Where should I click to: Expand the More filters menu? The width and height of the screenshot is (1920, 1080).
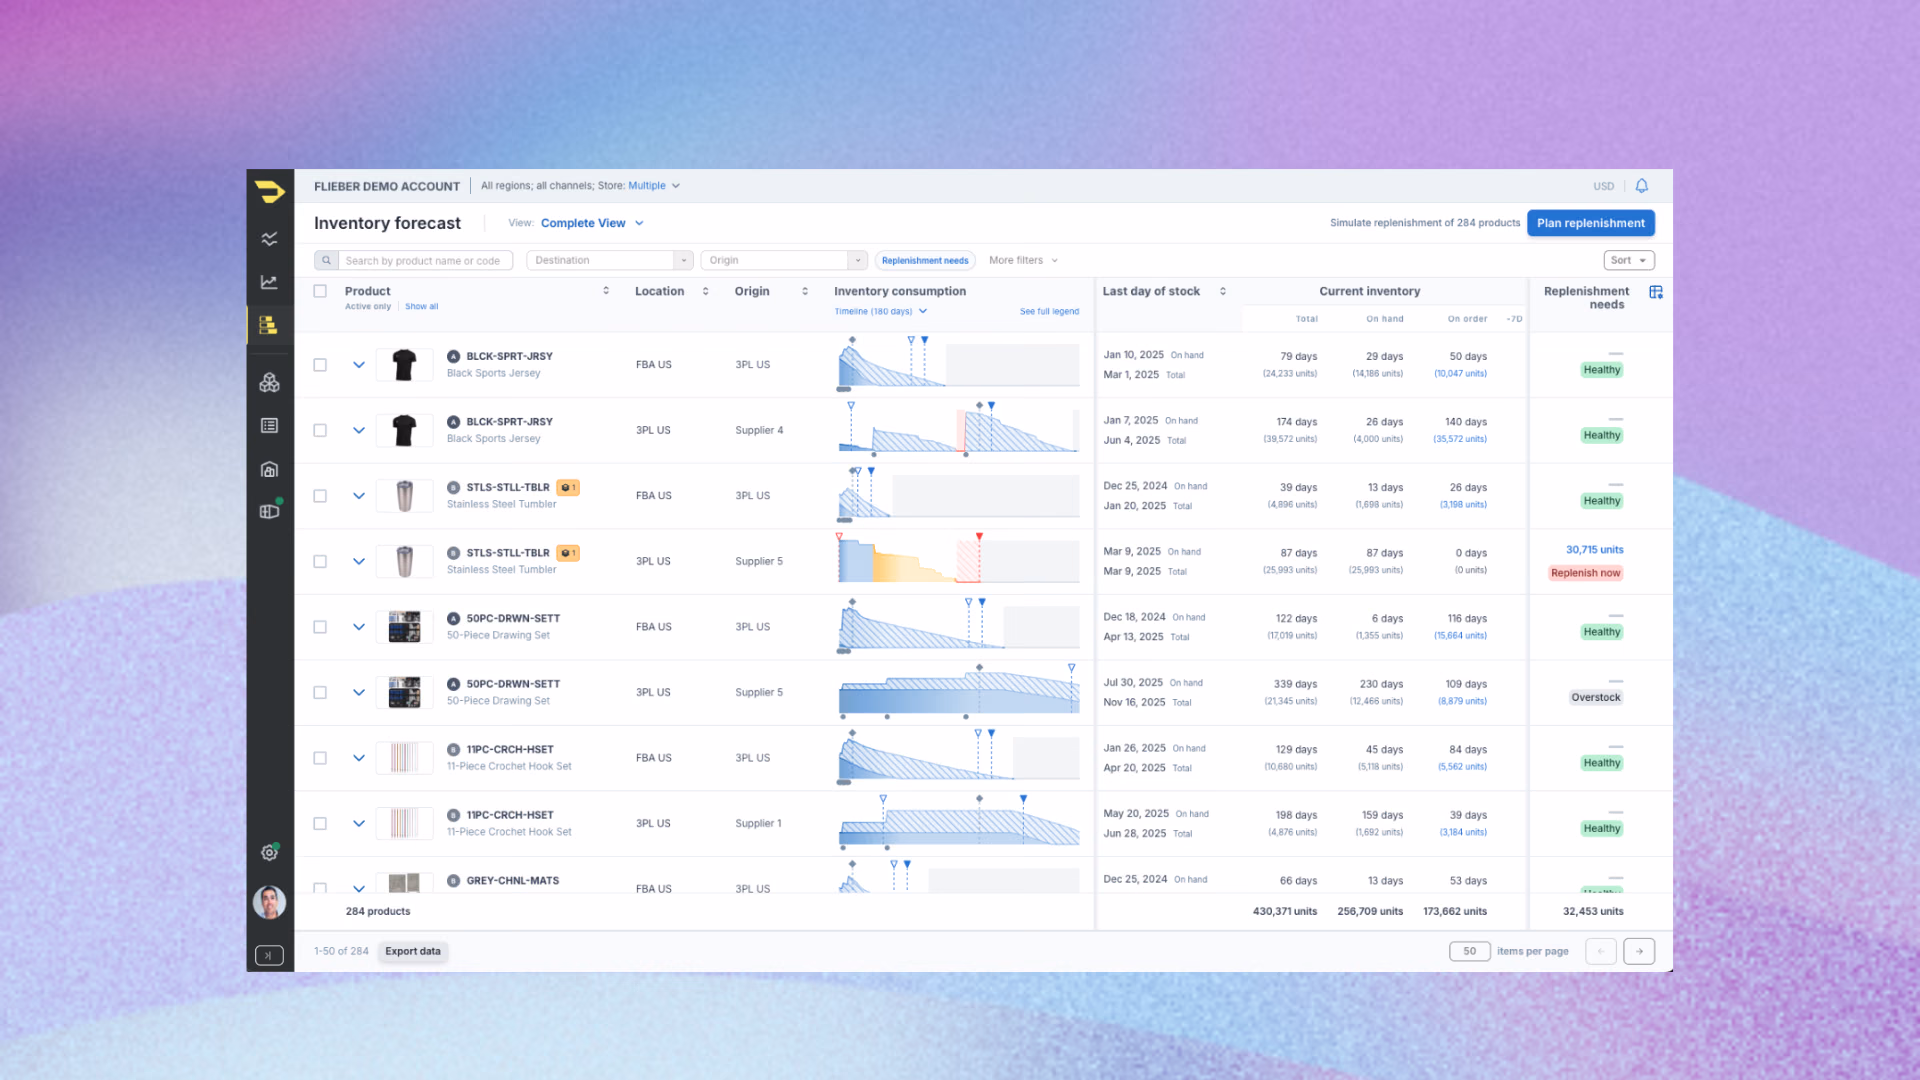point(1023,260)
